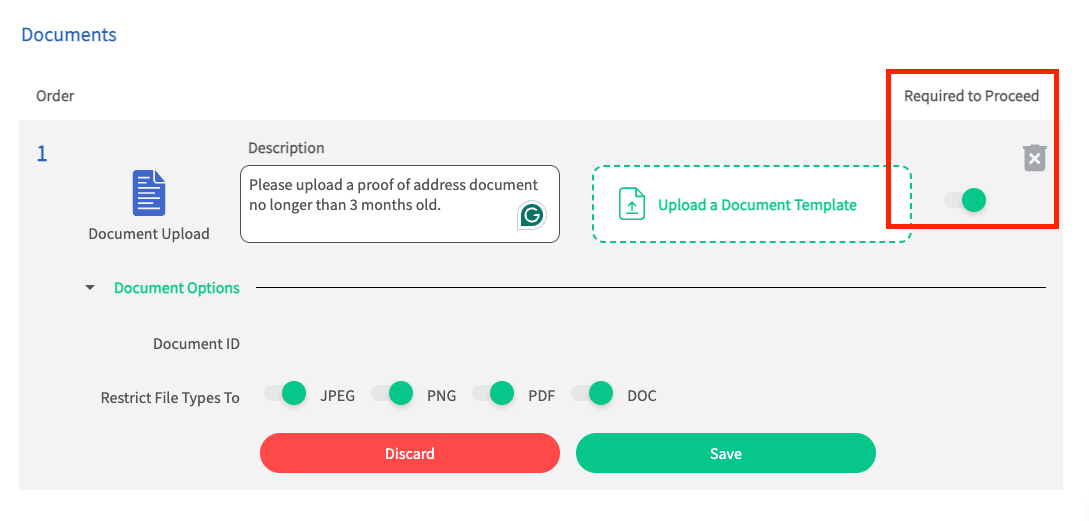Click the Grammarly icon in Description box
The width and height of the screenshot is (1089, 521).
click(x=531, y=215)
